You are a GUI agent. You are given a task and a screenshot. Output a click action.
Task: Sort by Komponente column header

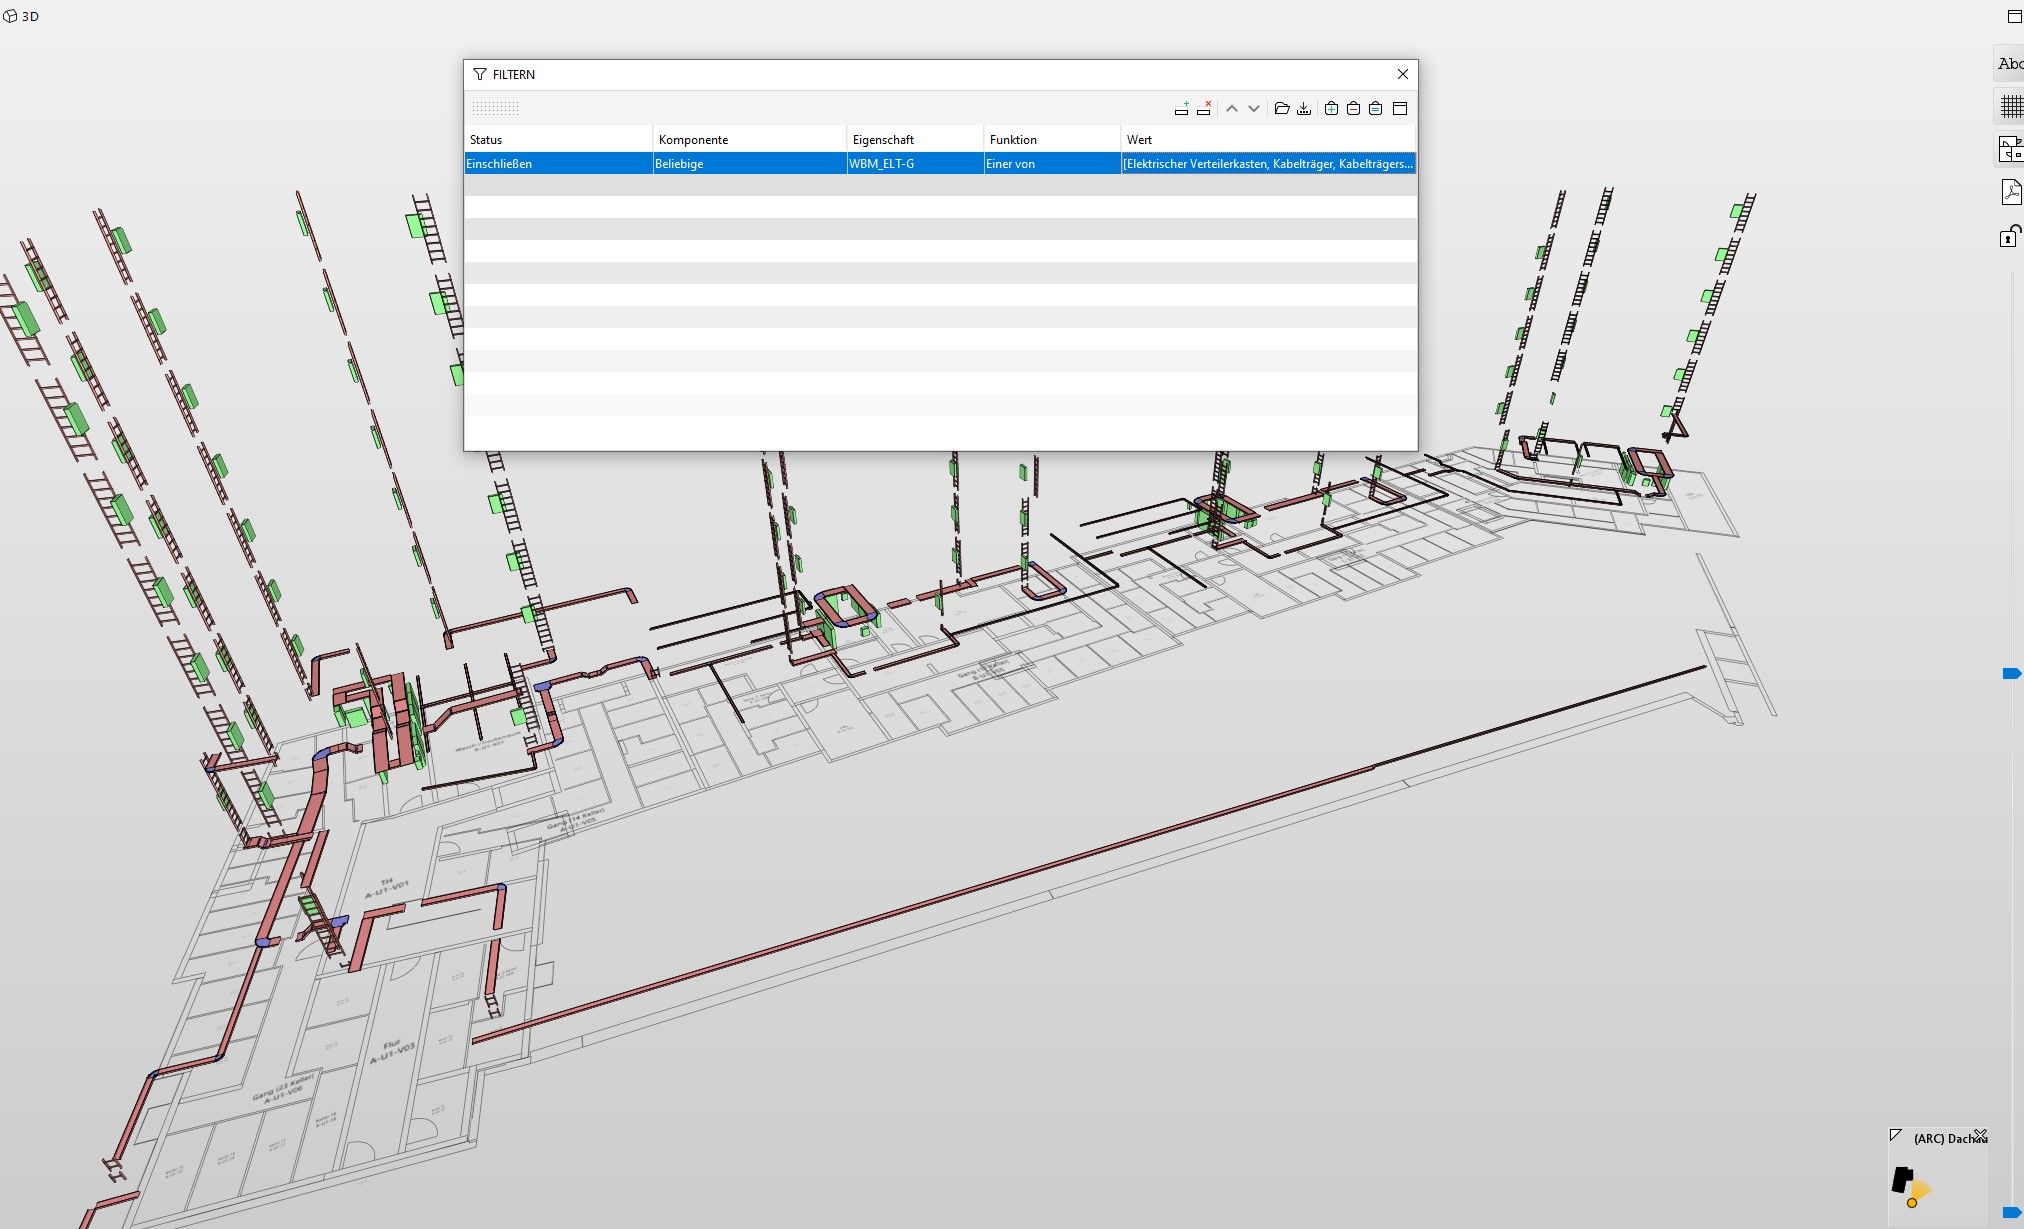coord(749,140)
